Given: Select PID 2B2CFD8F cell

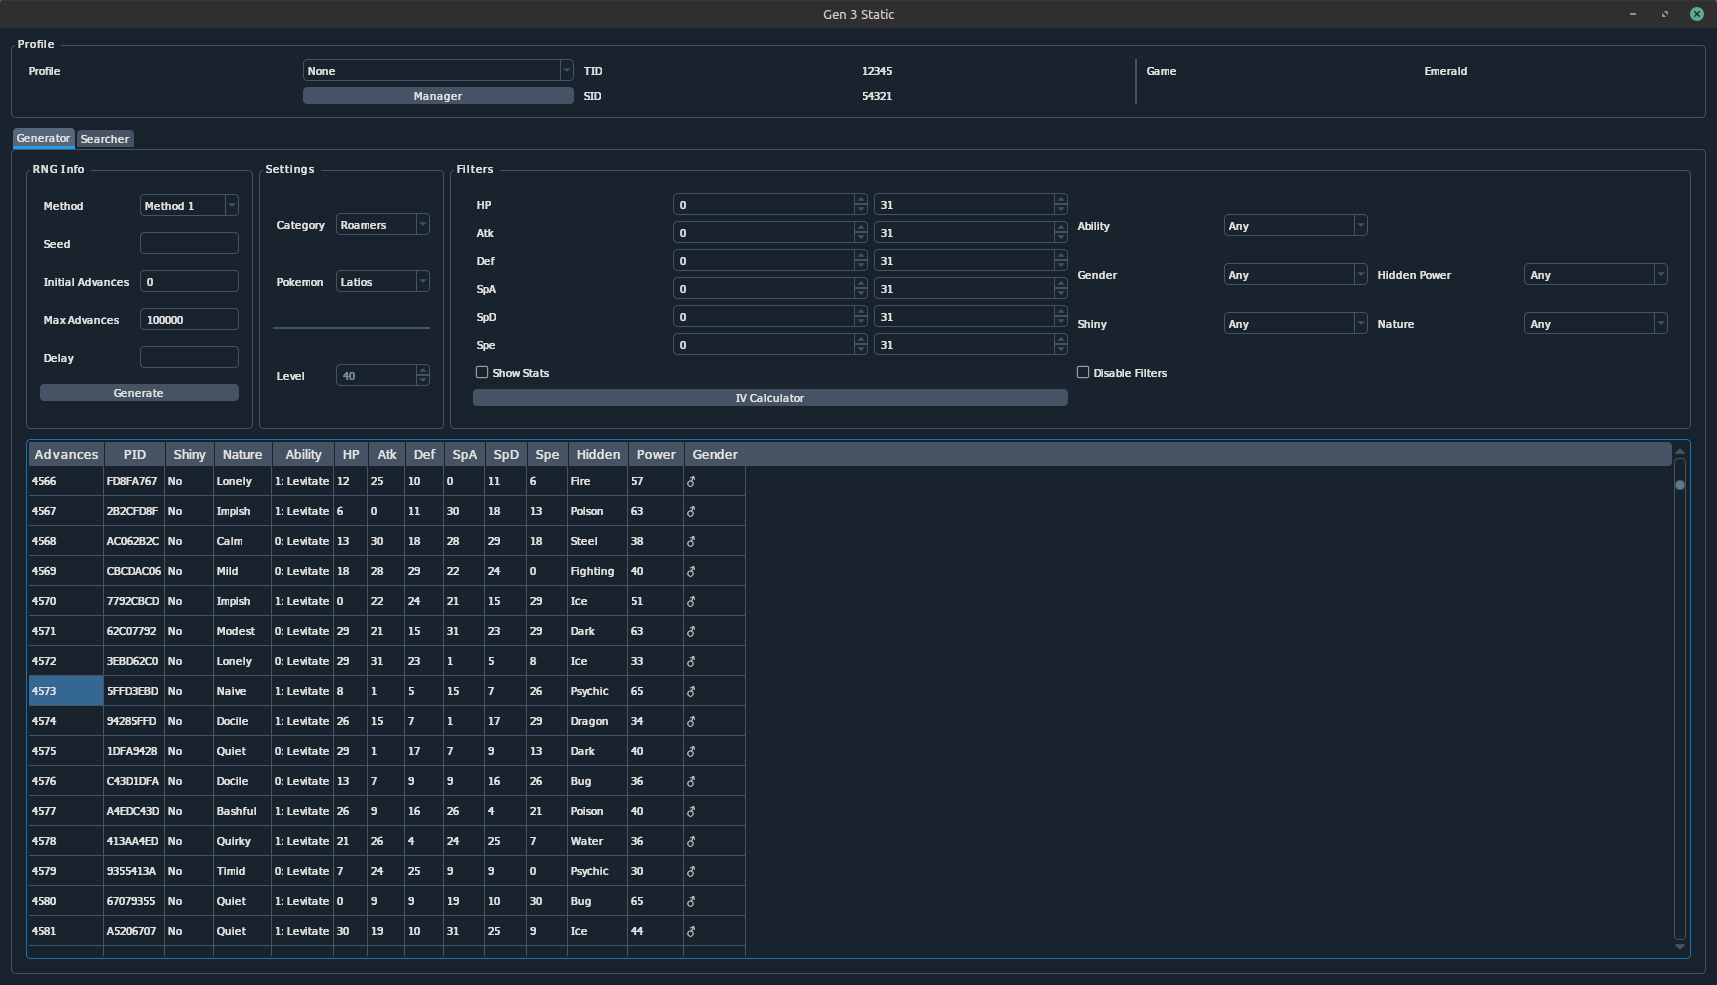Looking at the screenshot, I should click(133, 511).
